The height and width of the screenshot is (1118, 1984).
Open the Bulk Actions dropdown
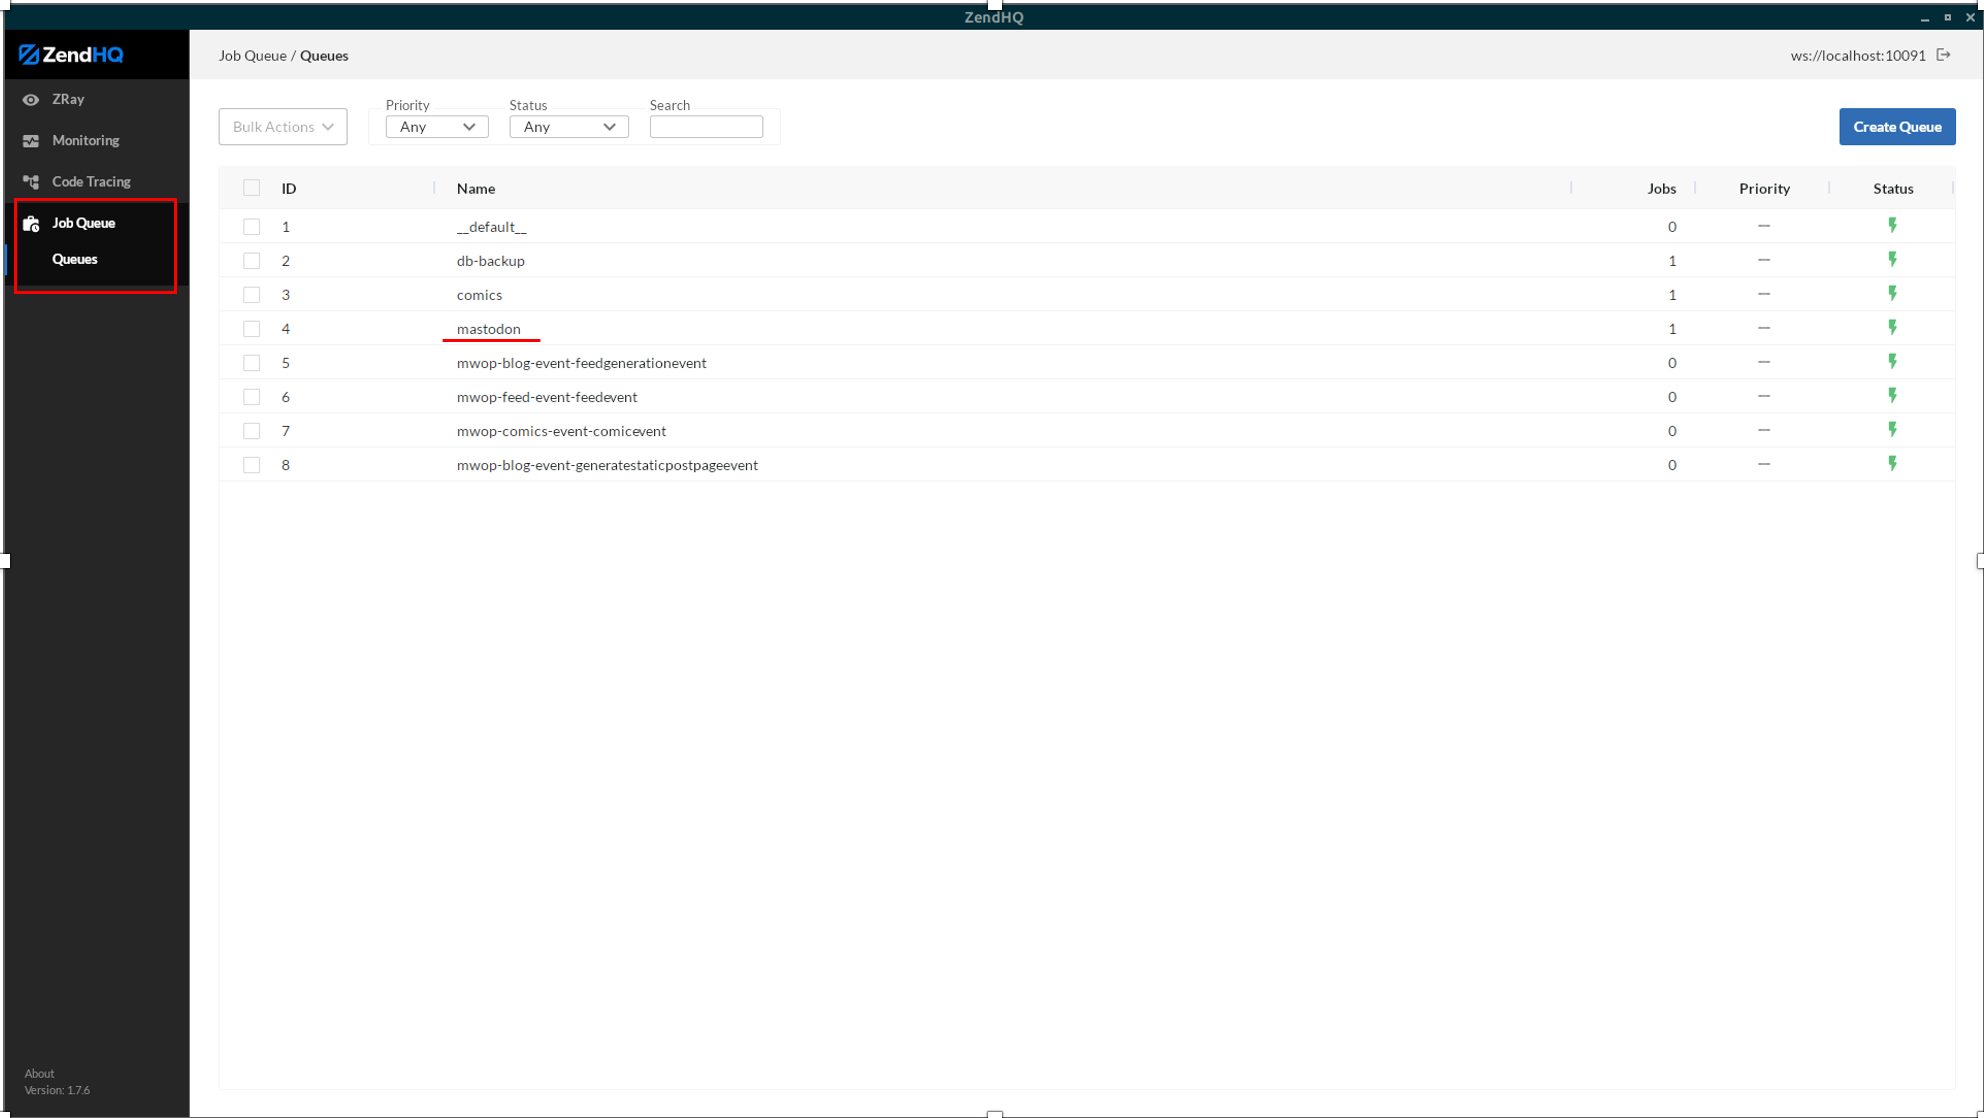(283, 127)
